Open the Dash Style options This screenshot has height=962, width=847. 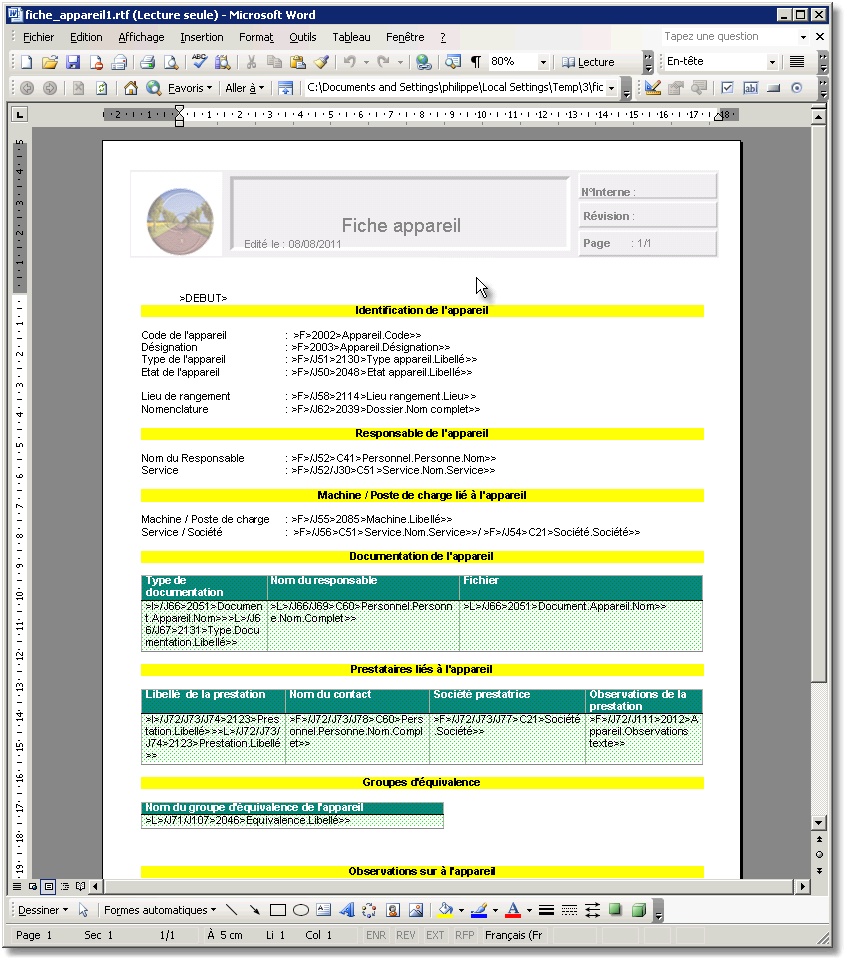(569, 910)
